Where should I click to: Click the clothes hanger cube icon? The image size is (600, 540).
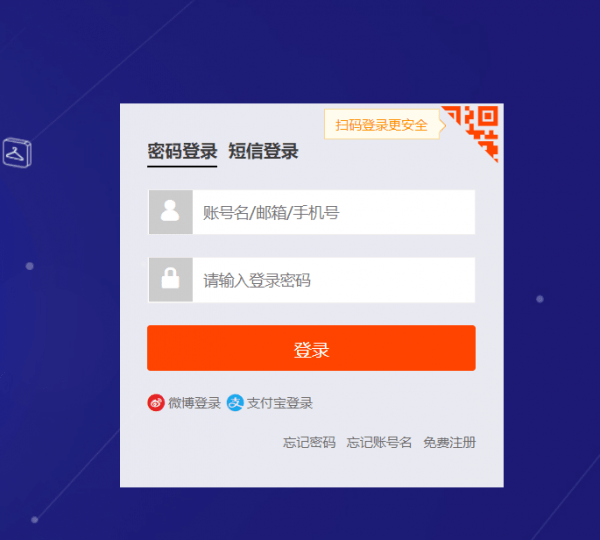[17, 153]
